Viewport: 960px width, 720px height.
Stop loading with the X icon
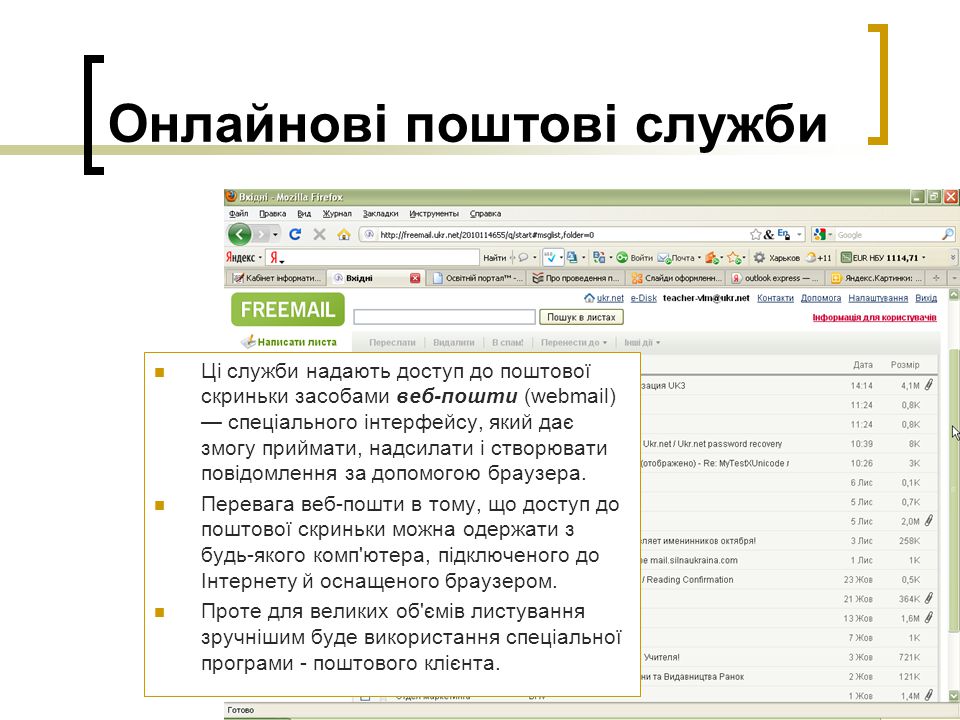[x=319, y=234]
